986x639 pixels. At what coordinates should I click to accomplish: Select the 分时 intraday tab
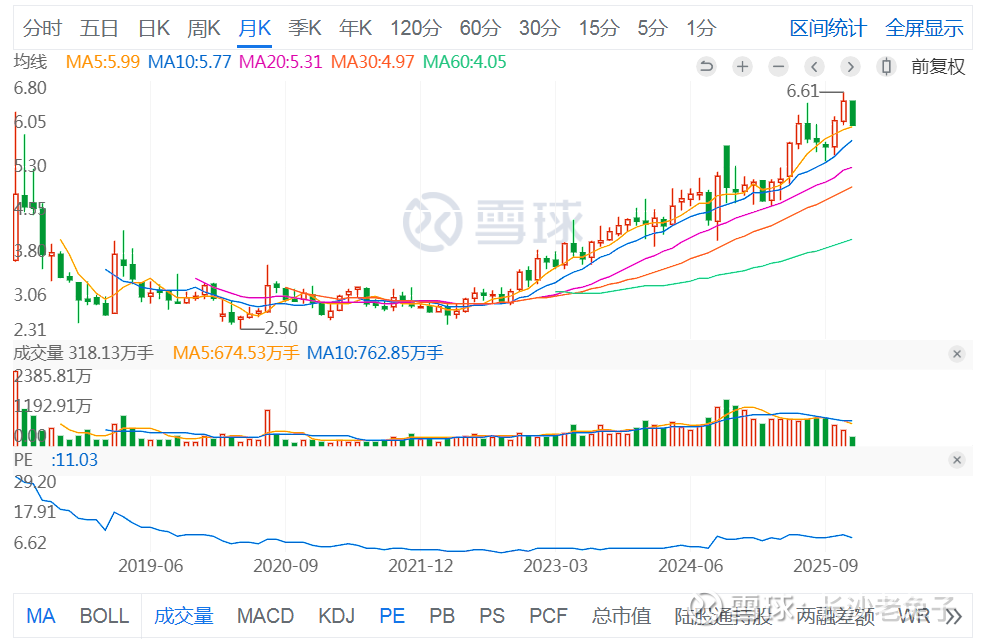[x=42, y=28]
